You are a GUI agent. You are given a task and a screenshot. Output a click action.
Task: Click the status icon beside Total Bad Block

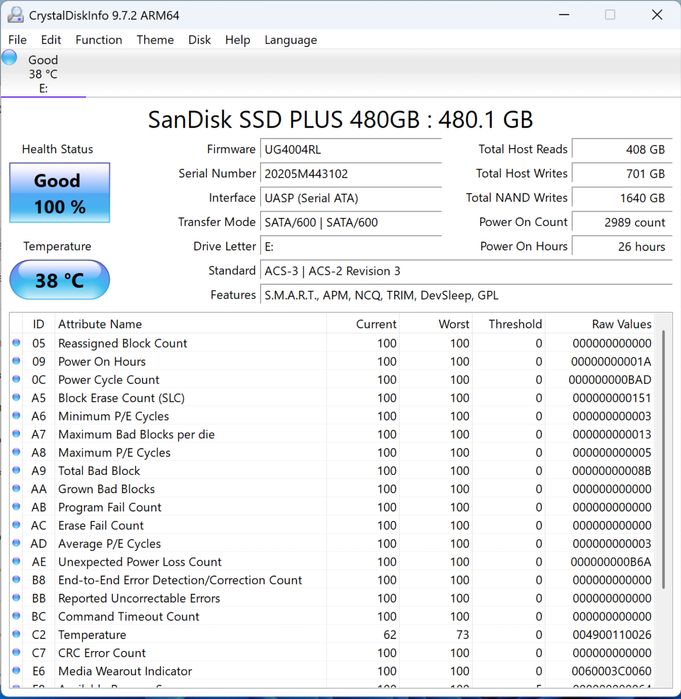click(16, 471)
